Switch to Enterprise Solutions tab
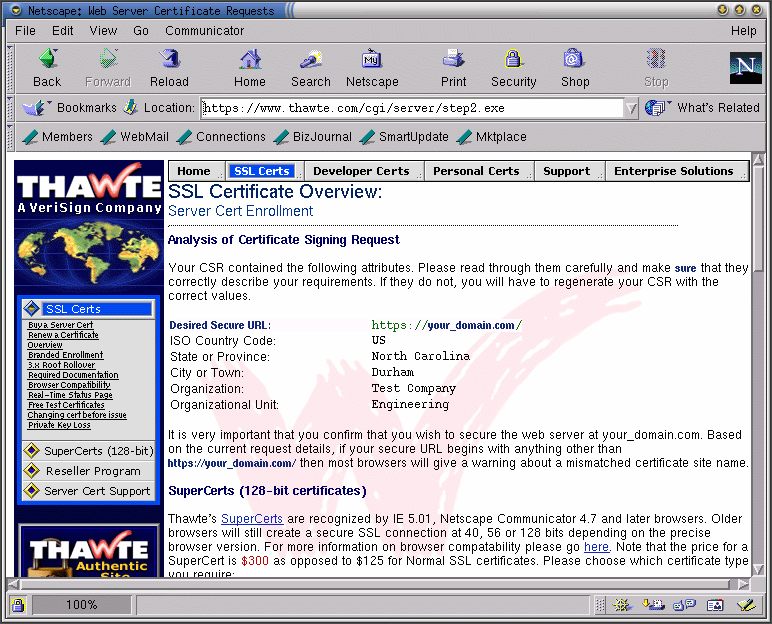Viewport: 772px width, 624px height. [673, 171]
